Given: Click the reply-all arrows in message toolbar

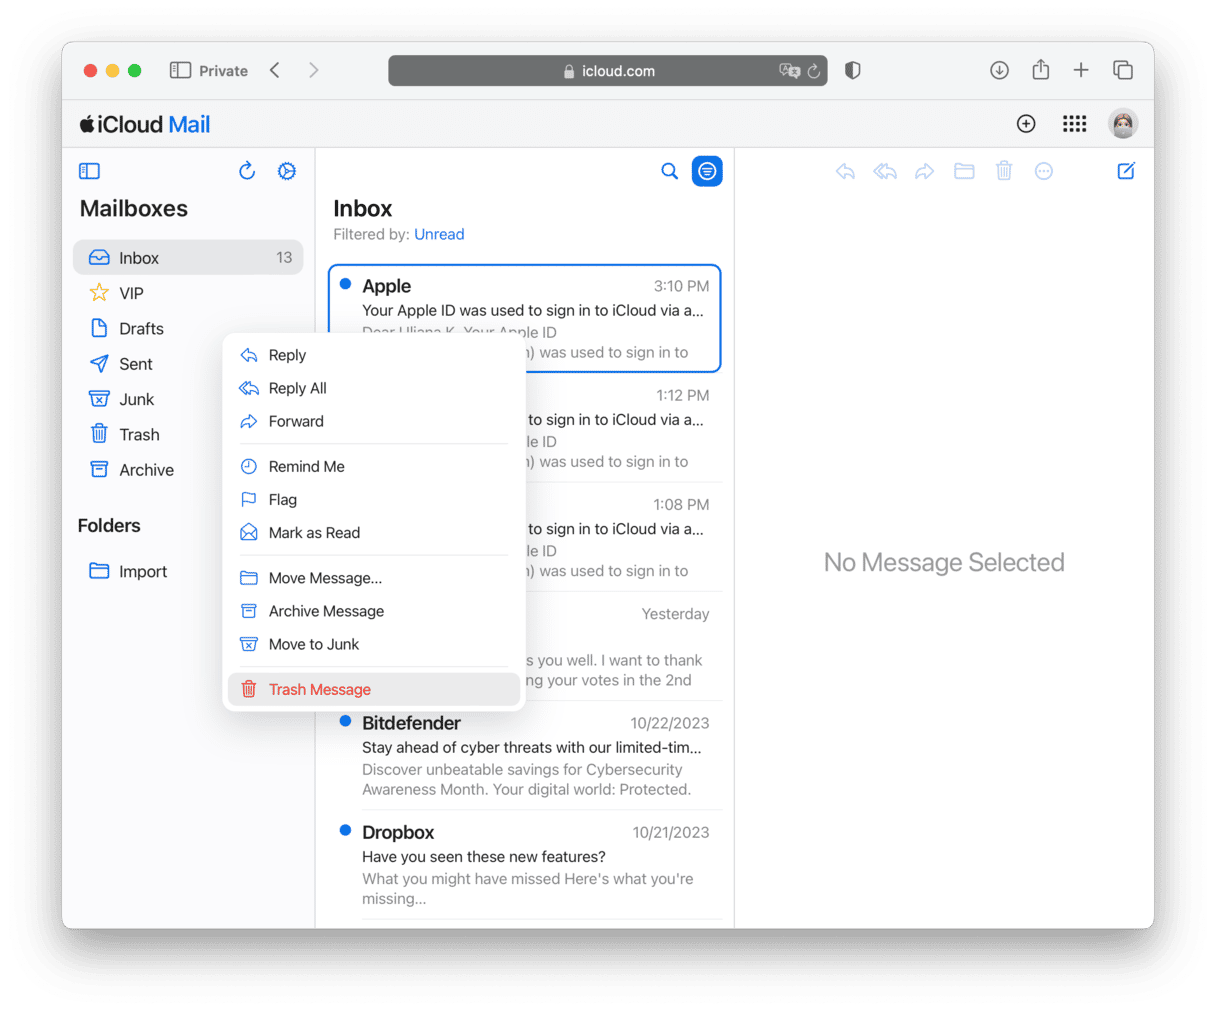Looking at the screenshot, I should pyautogui.click(x=885, y=171).
